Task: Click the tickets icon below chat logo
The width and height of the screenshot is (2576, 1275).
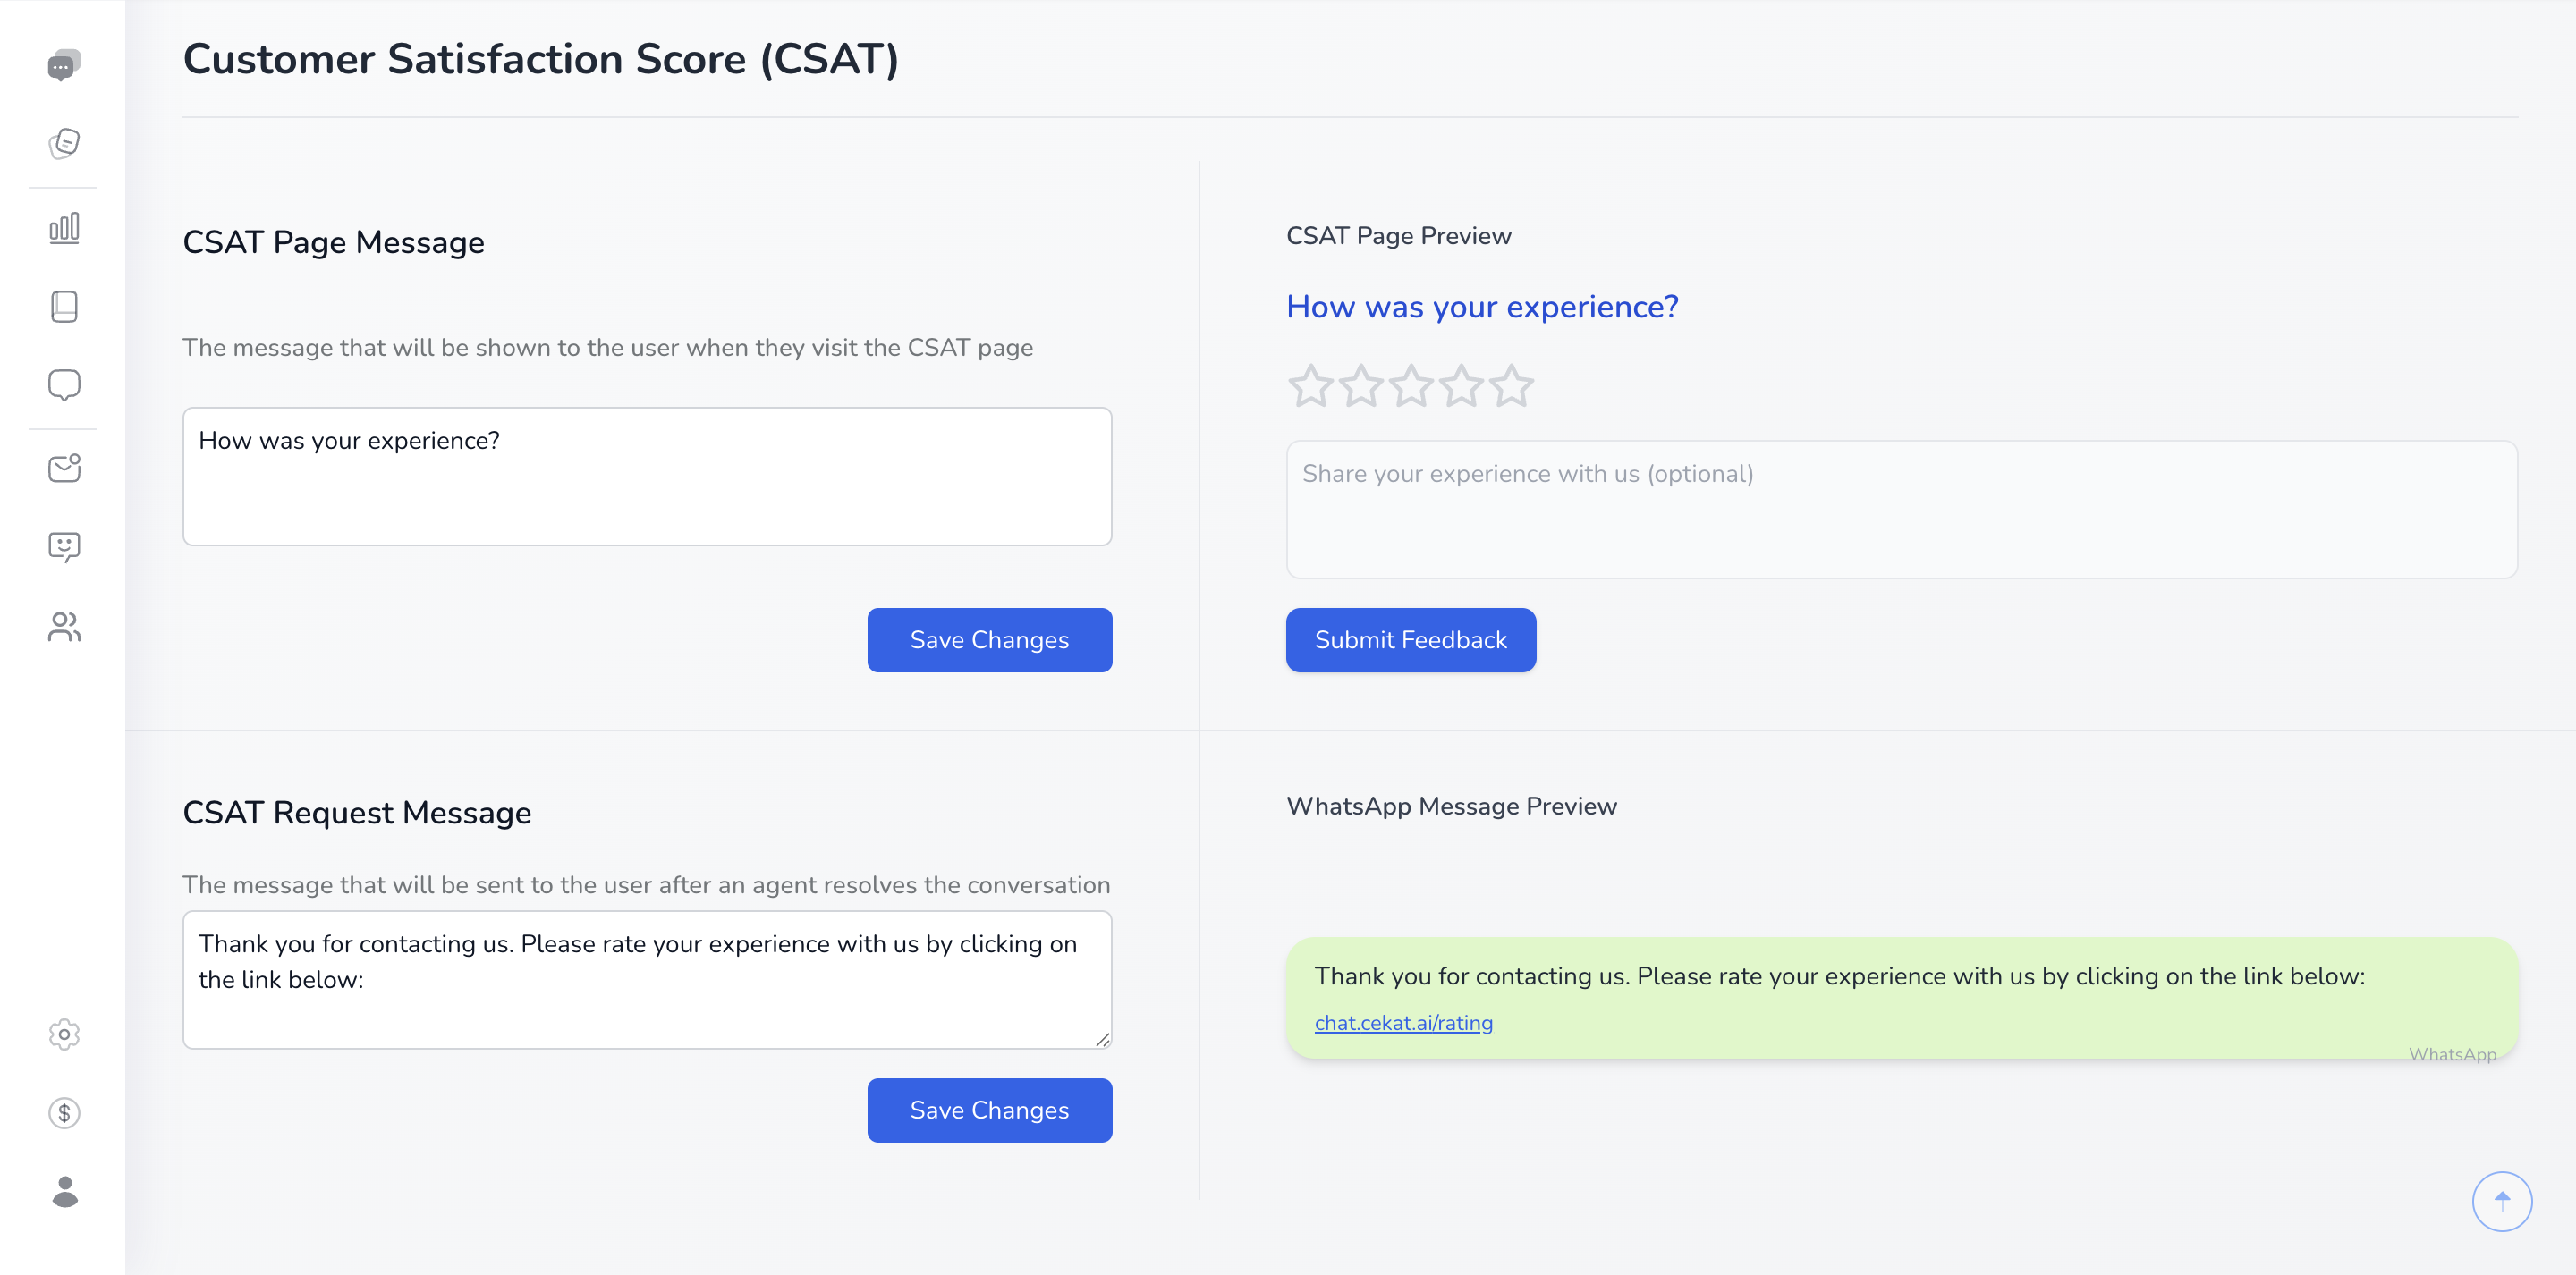Action: 64,143
